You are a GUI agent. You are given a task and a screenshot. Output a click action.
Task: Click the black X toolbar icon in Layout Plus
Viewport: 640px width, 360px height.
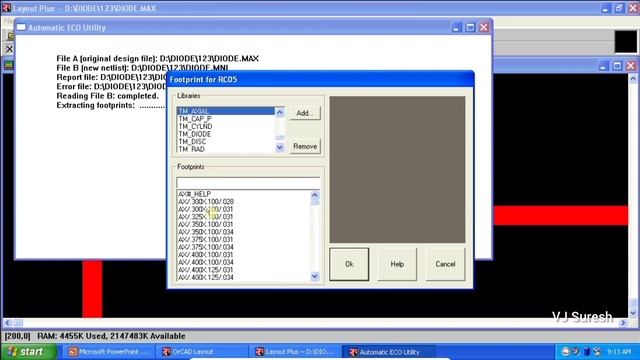pos(9,49)
